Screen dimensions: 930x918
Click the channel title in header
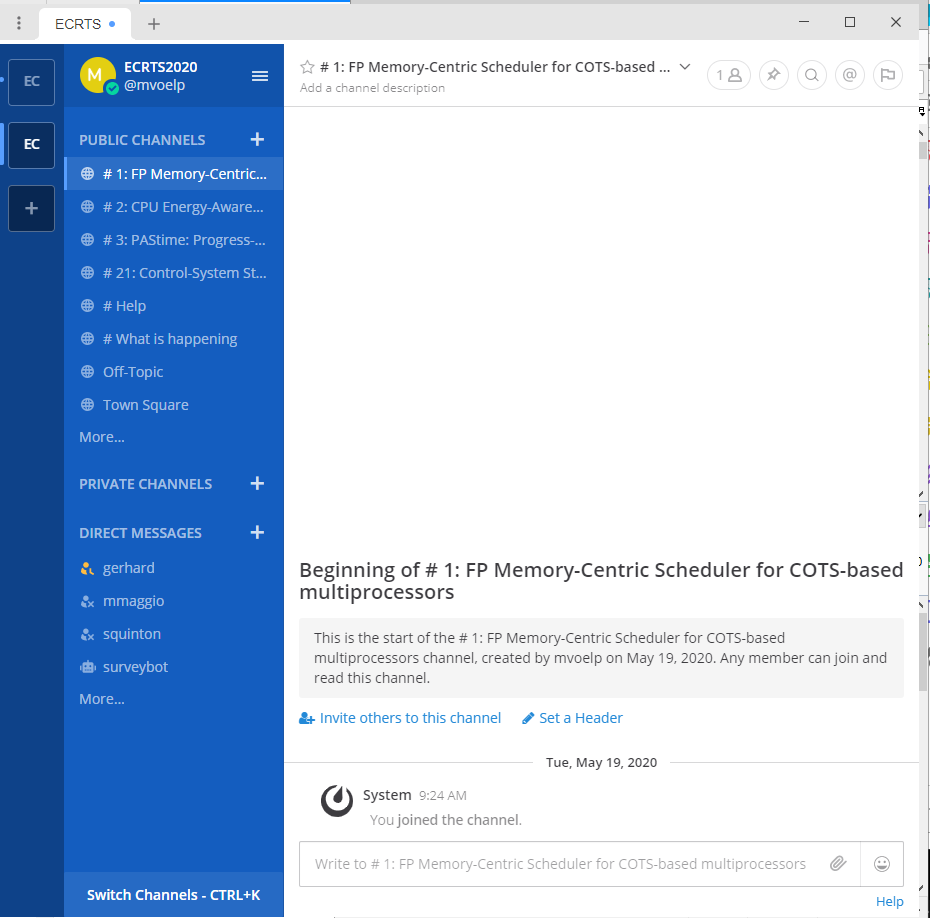tap(495, 67)
